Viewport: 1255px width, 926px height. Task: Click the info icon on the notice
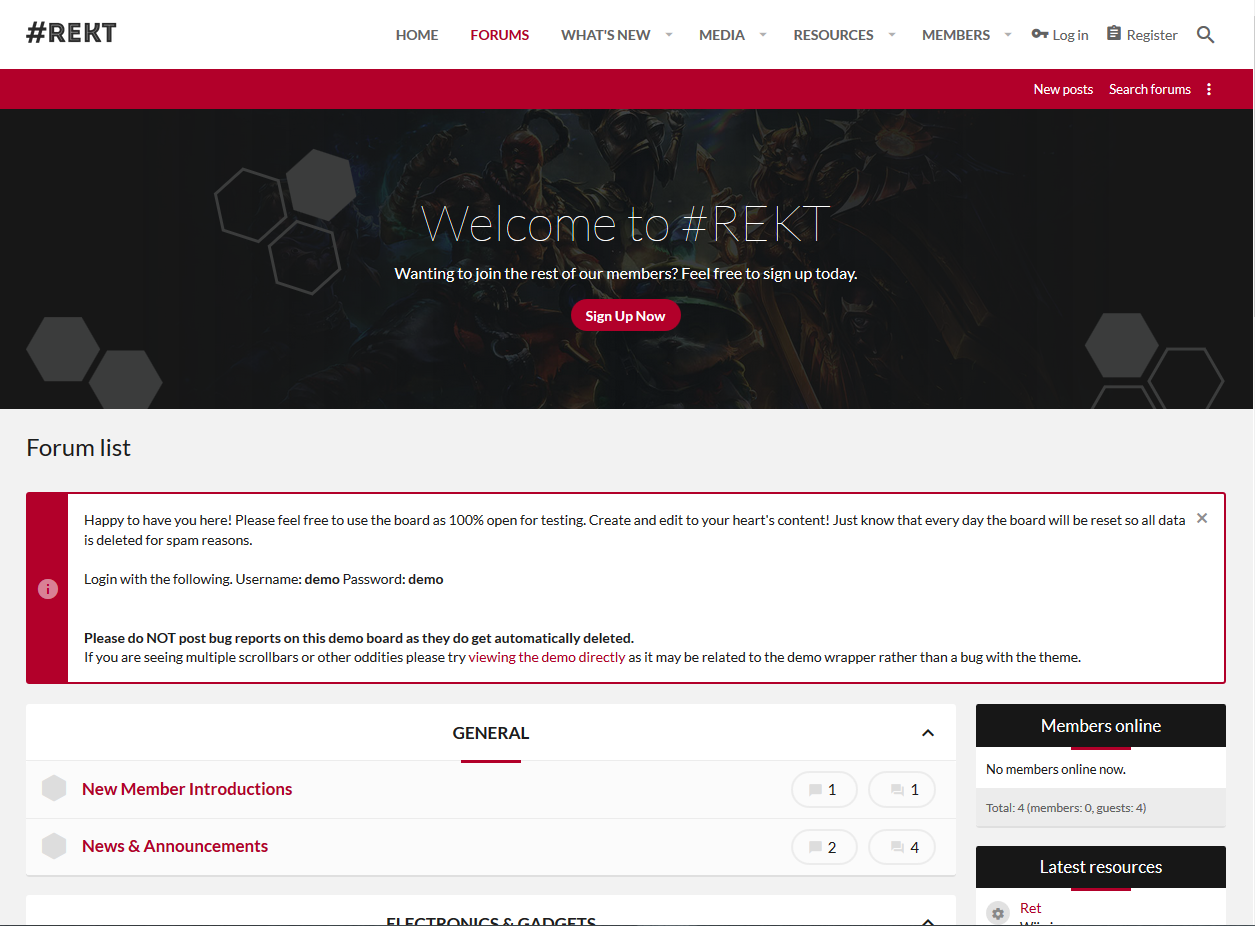(x=48, y=589)
